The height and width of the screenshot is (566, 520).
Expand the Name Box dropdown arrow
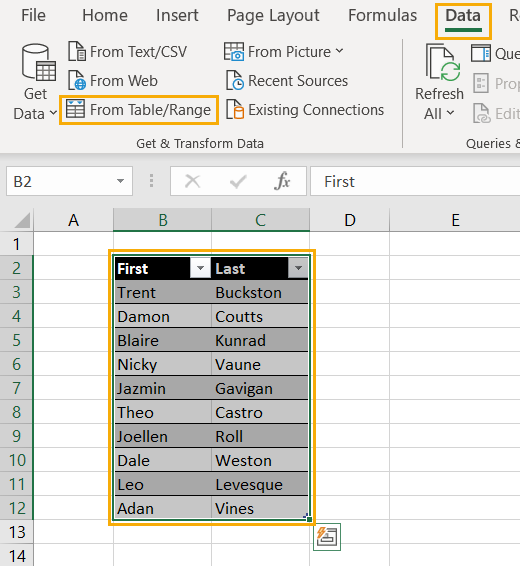121,181
